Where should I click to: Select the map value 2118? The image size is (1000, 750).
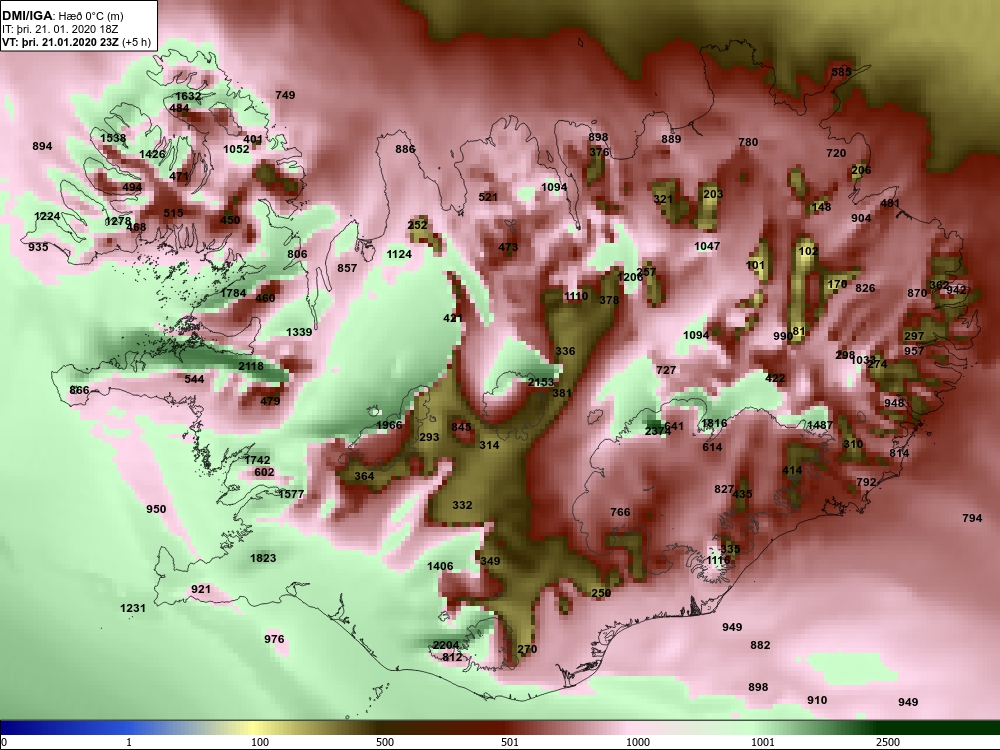pos(251,366)
